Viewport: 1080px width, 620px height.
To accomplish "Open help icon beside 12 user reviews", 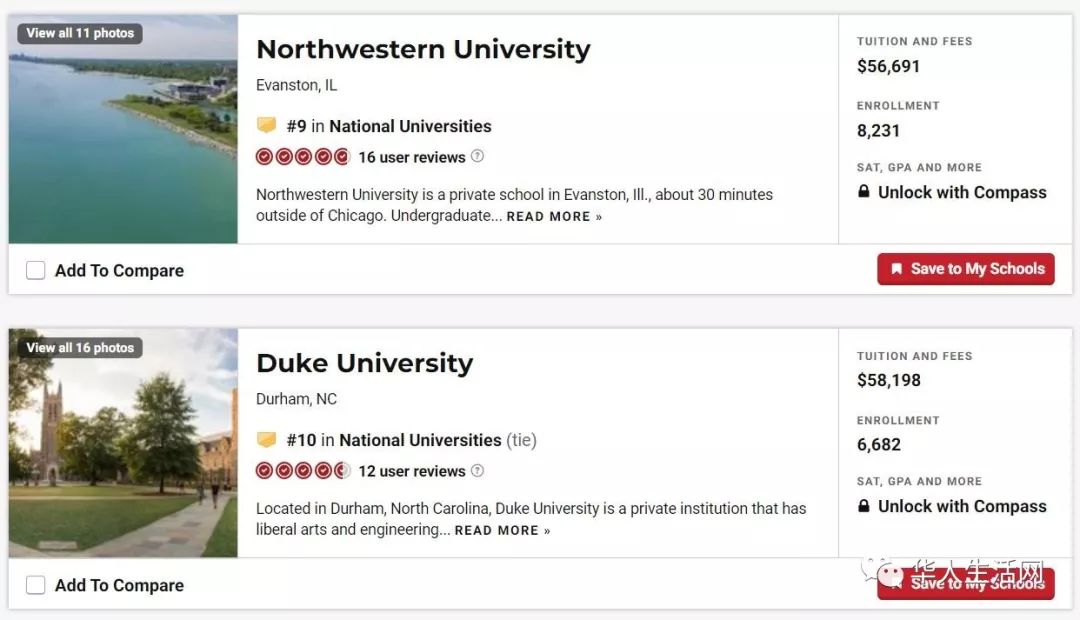I will tap(477, 471).
